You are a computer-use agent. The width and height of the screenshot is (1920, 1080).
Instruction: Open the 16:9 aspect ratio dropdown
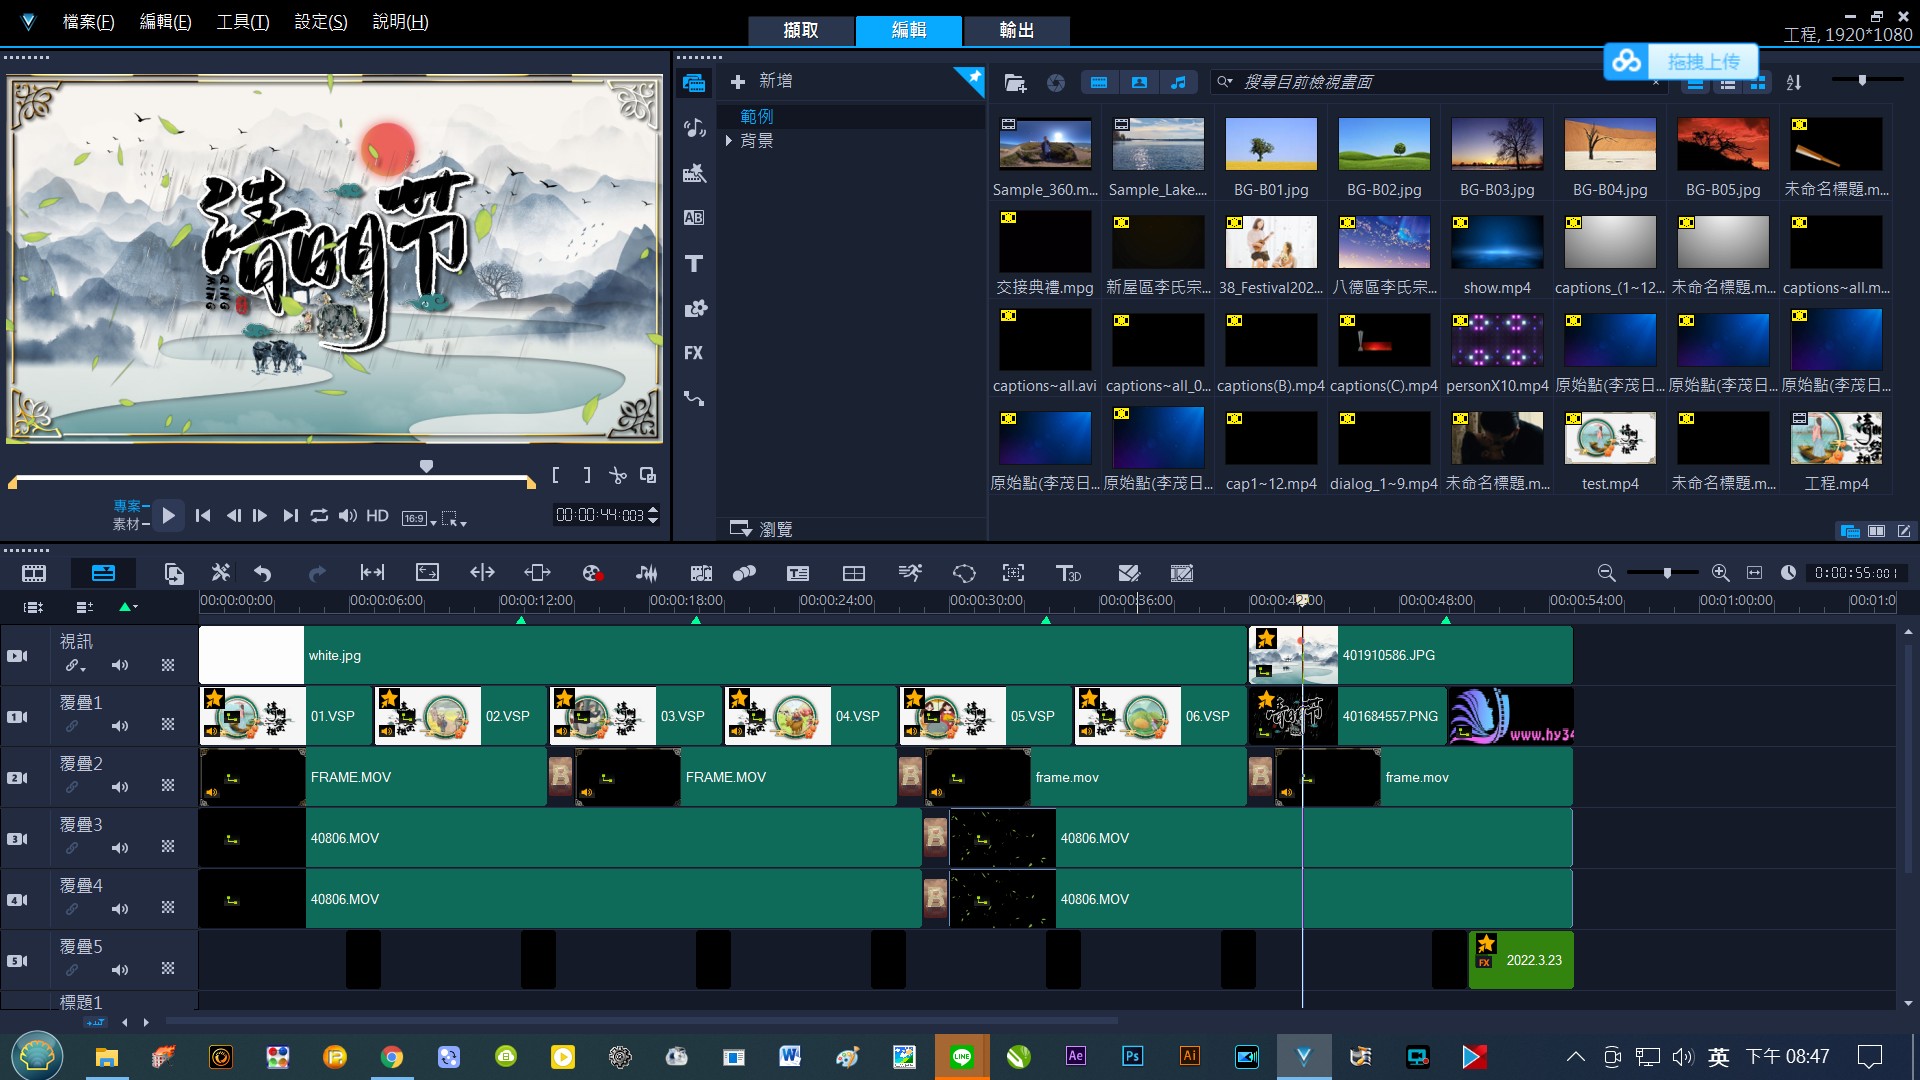point(419,518)
